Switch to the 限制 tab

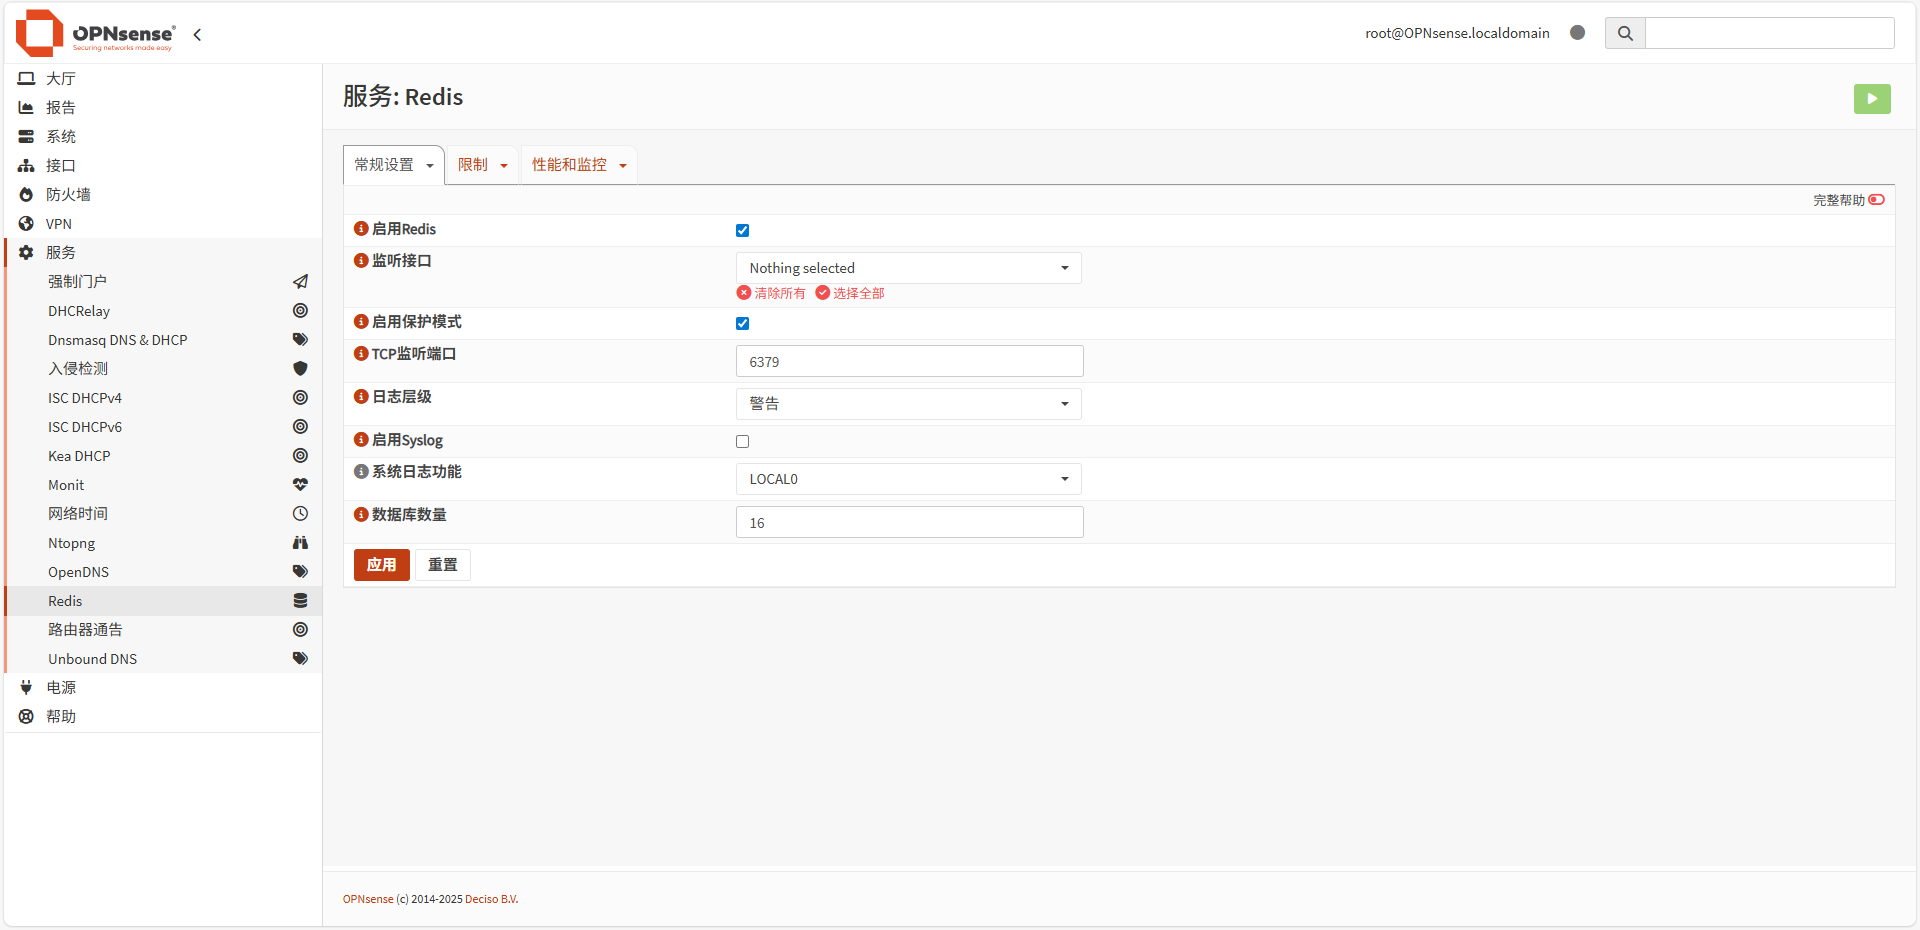click(481, 164)
